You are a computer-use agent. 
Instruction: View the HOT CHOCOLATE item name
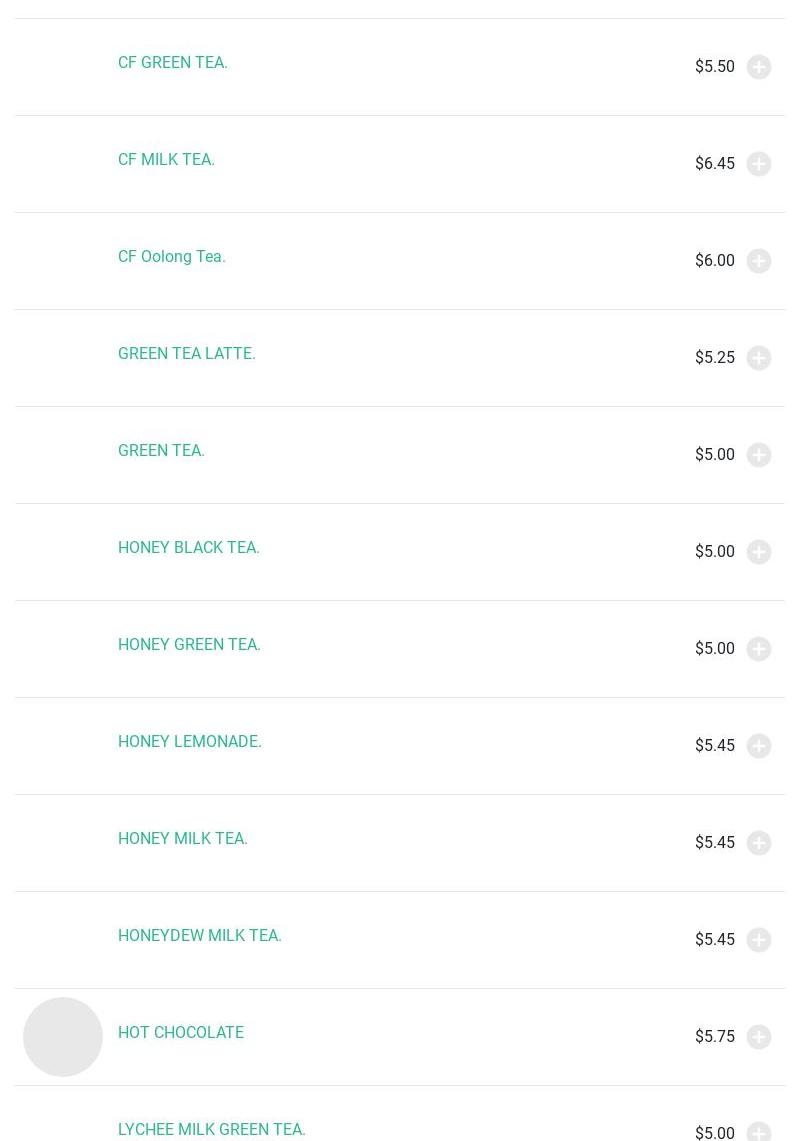(x=181, y=1033)
